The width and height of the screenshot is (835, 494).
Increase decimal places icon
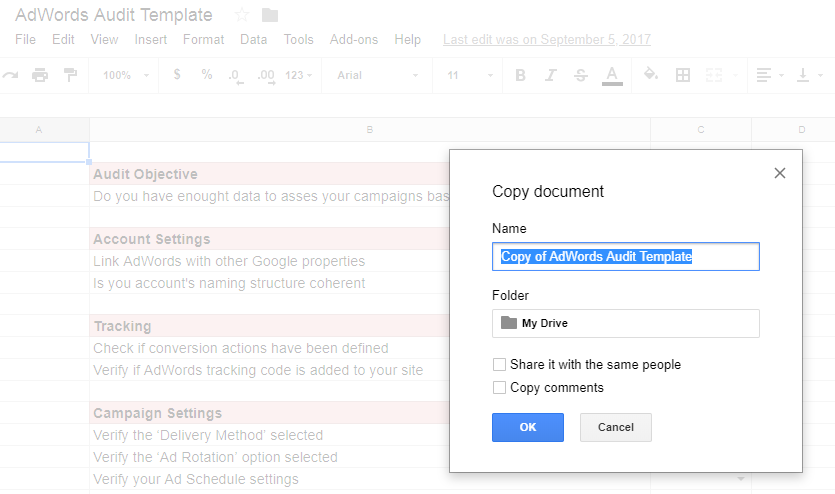tap(266, 76)
